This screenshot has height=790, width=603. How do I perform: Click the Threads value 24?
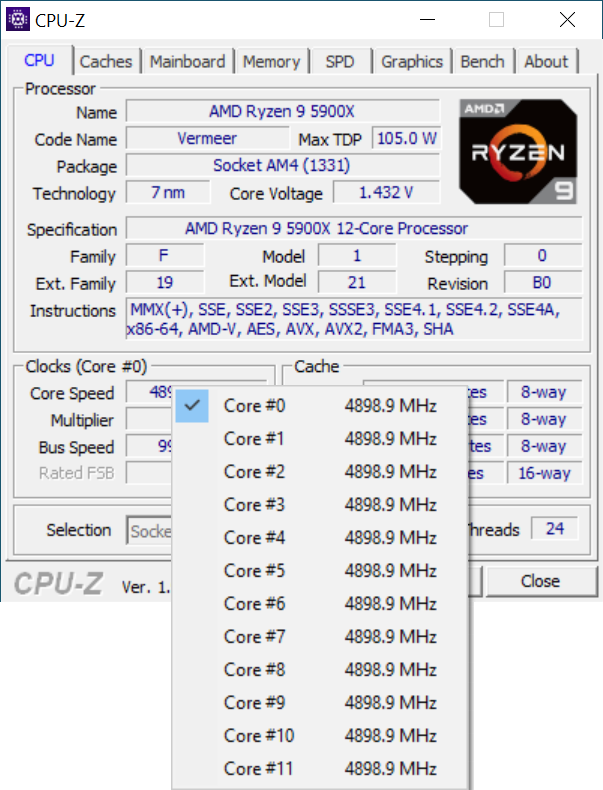click(555, 529)
